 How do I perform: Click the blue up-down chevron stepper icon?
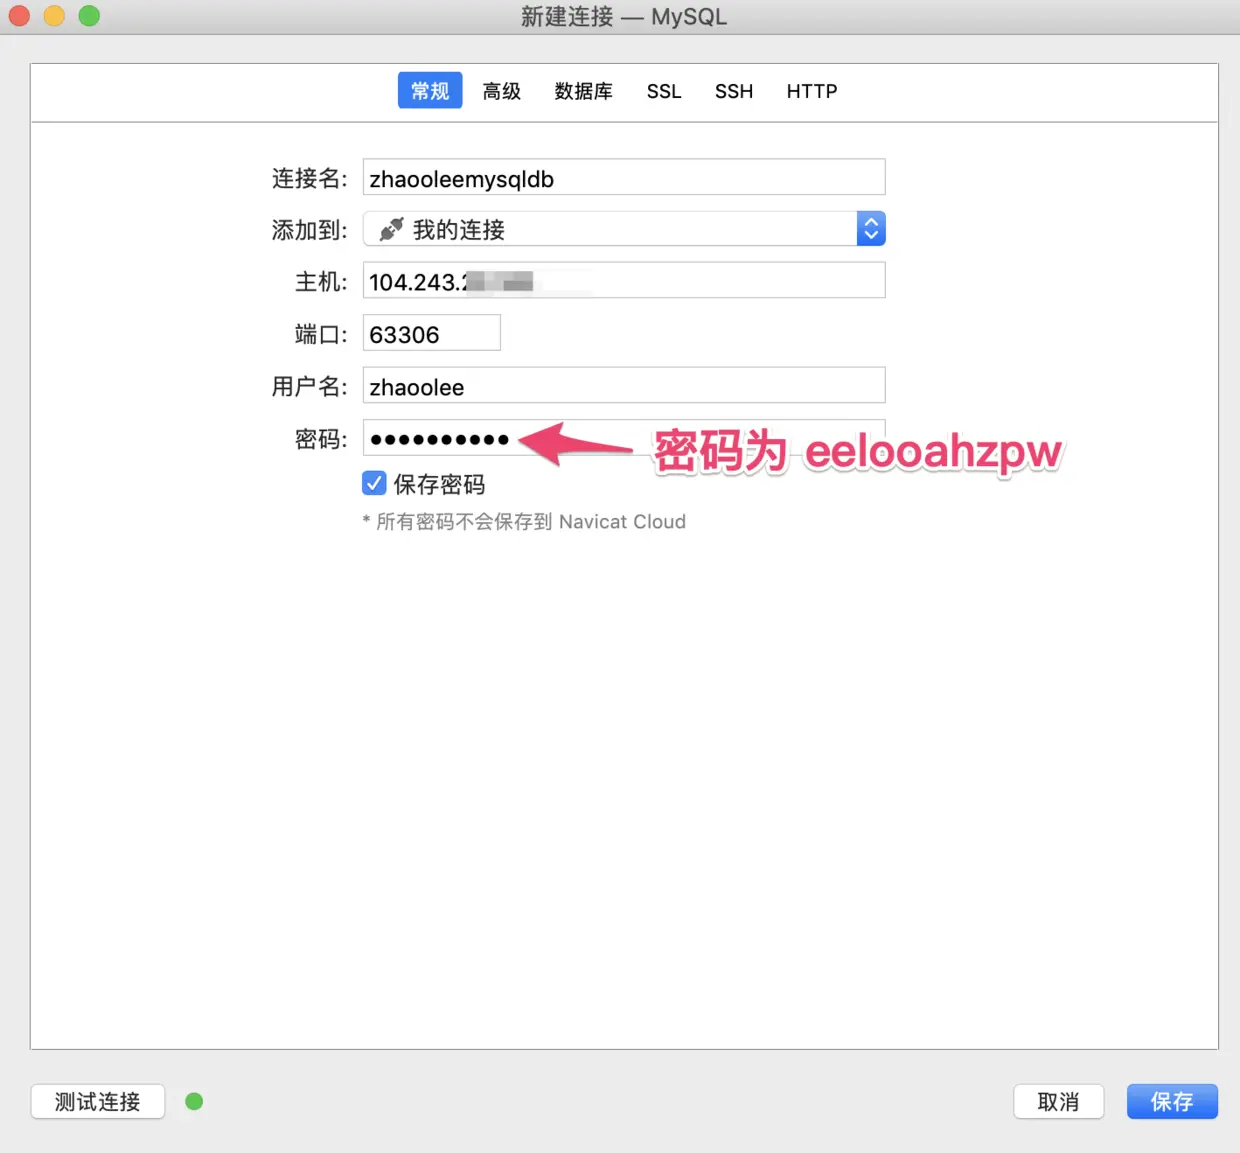point(871,229)
